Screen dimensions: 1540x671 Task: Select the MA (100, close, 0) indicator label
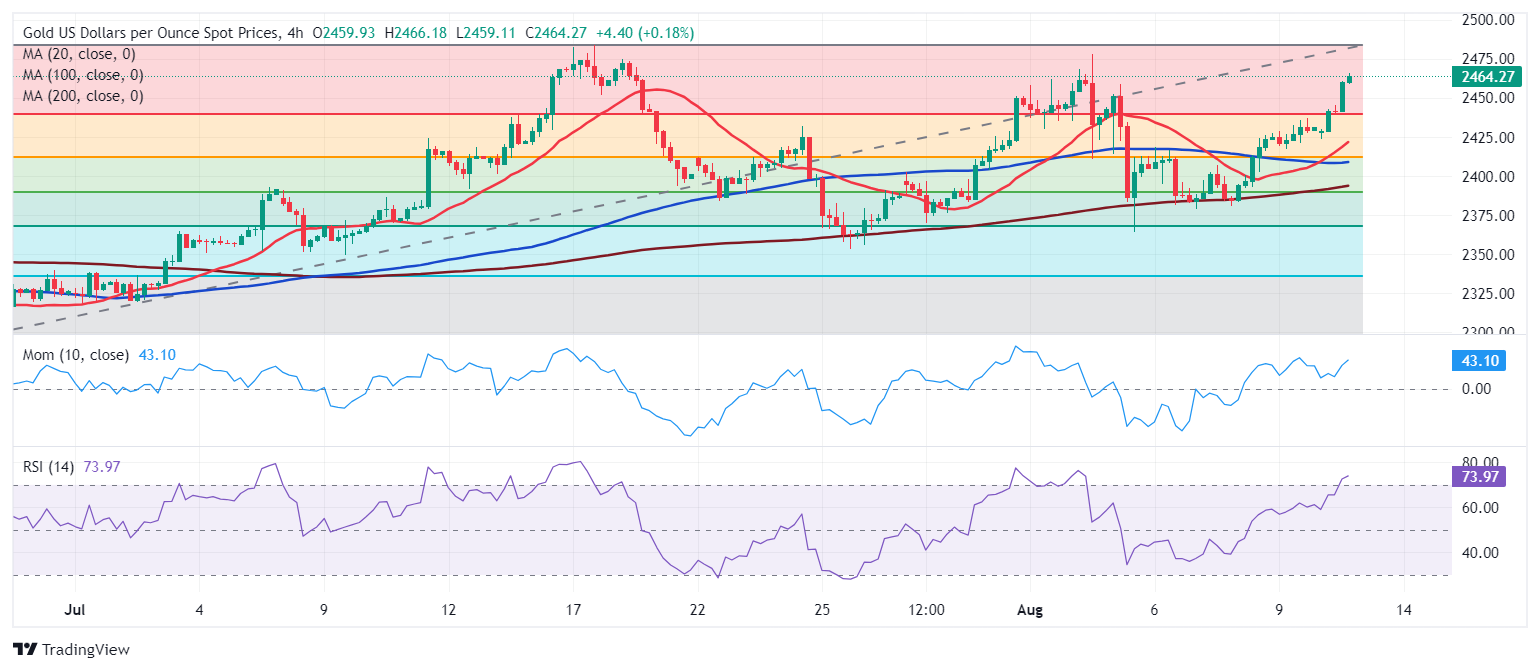pos(83,75)
